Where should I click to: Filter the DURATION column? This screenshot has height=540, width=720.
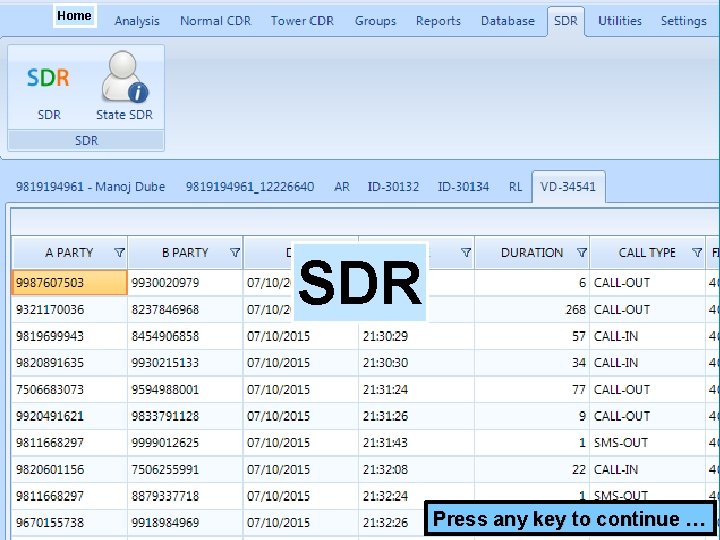(x=582, y=253)
